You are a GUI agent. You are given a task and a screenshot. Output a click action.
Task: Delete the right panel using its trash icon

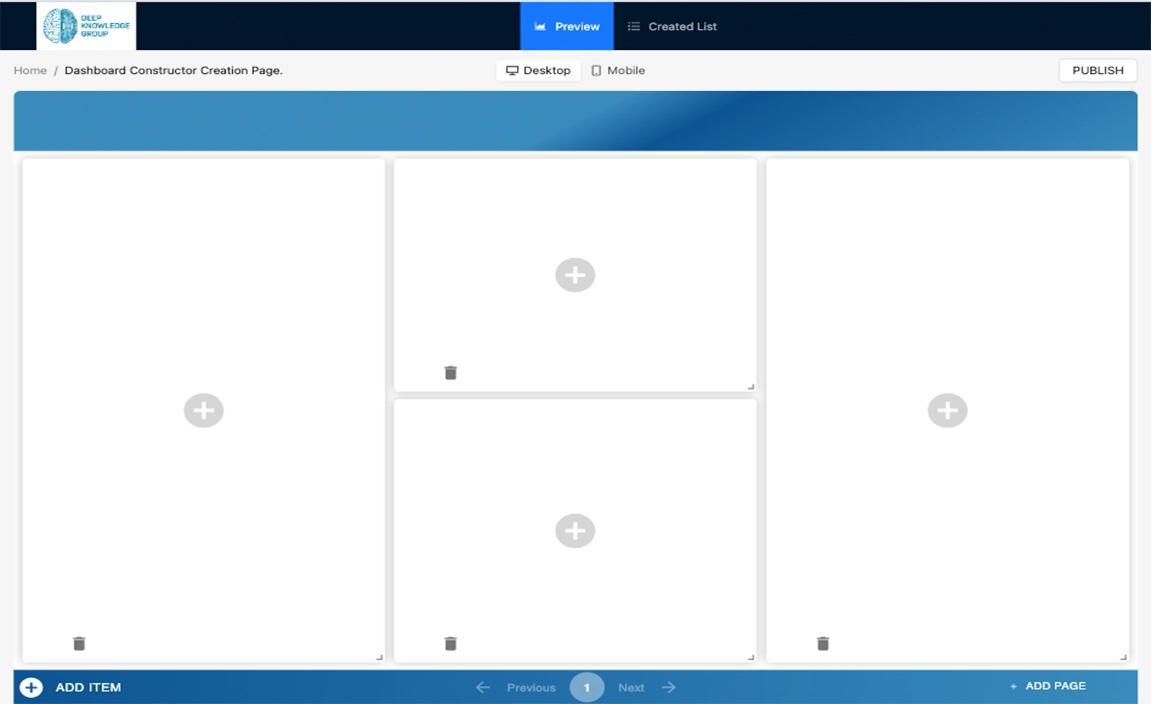[823, 643]
